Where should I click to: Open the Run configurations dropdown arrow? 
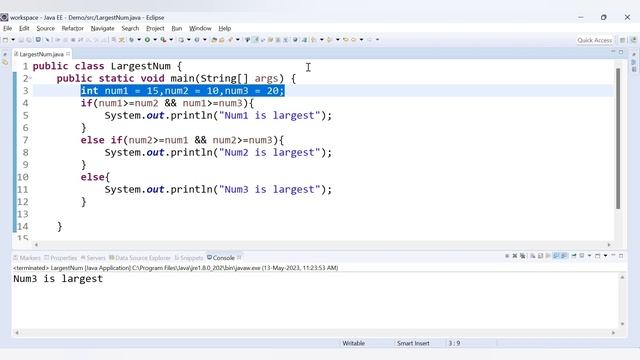(155, 40)
